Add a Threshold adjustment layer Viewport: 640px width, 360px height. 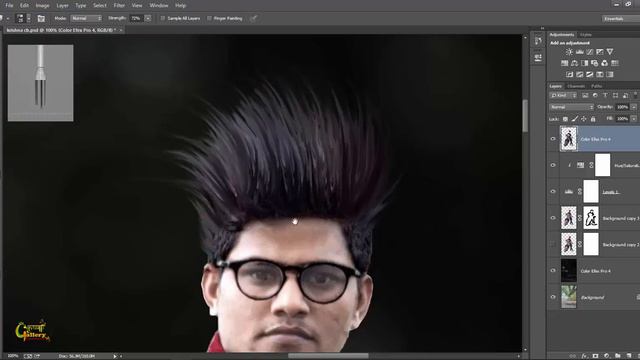coord(589,75)
